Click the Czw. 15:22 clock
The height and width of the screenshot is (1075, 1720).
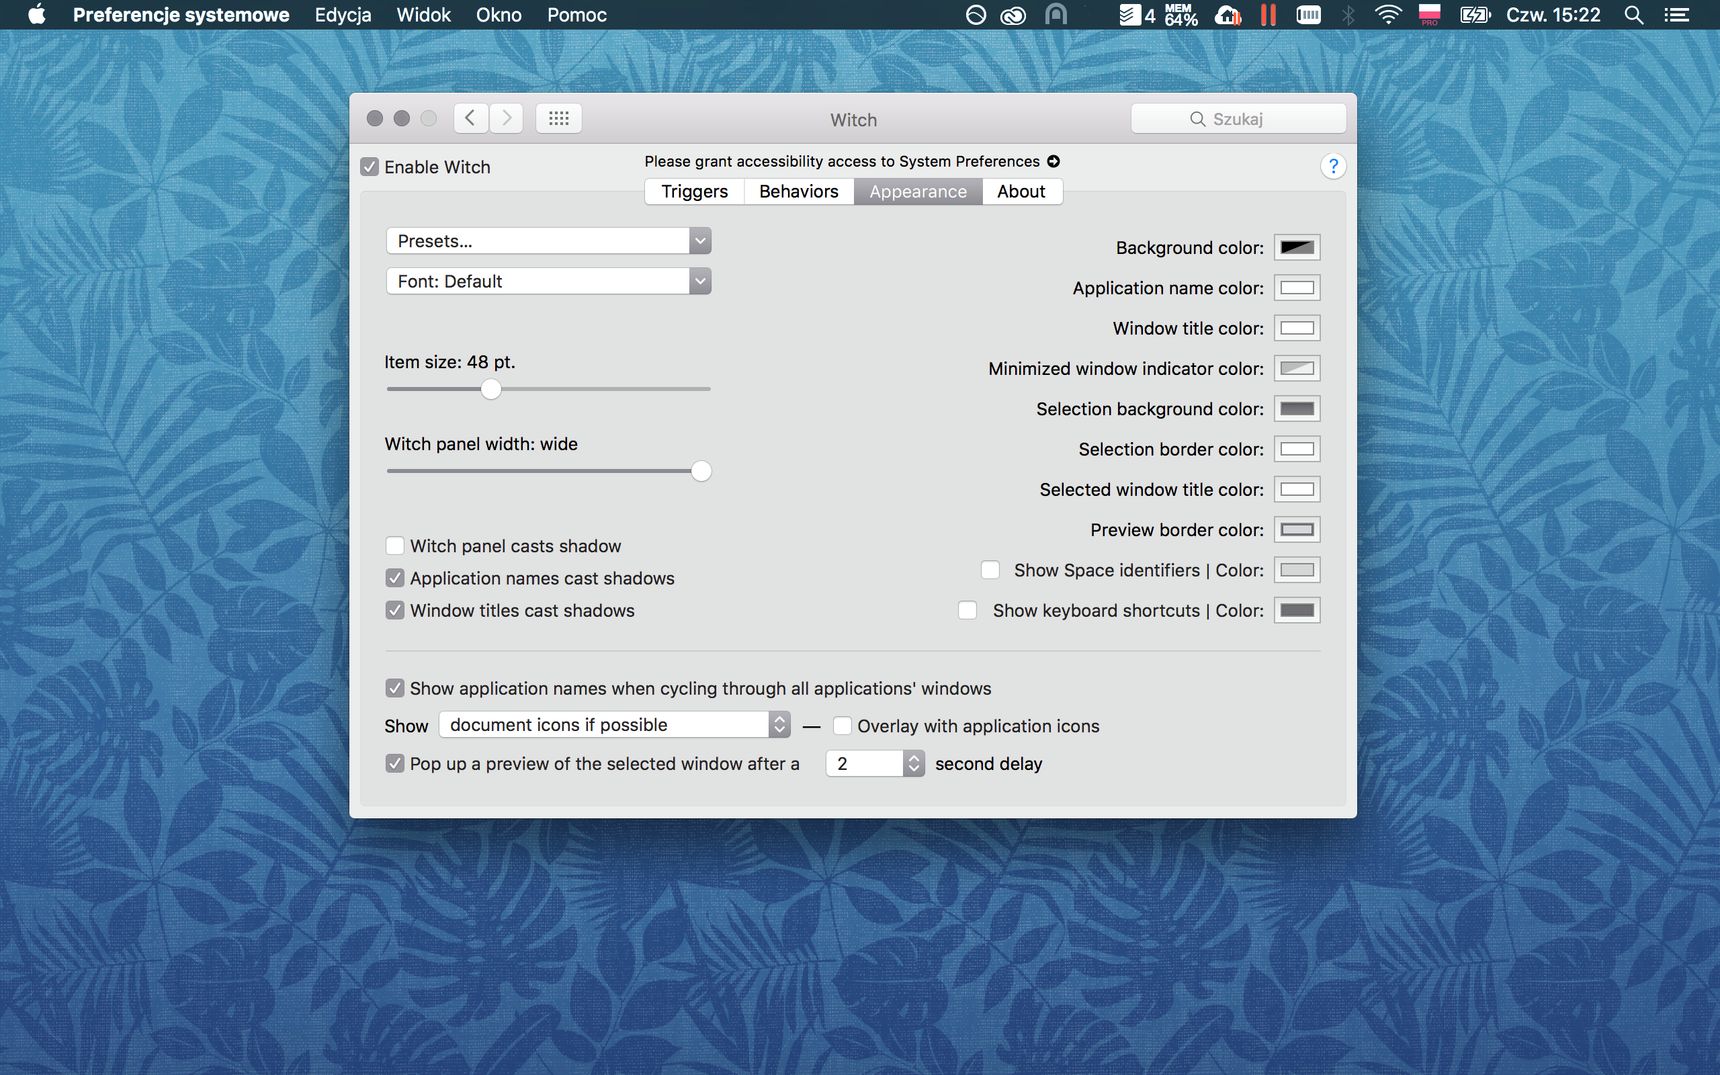(x=1553, y=15)
